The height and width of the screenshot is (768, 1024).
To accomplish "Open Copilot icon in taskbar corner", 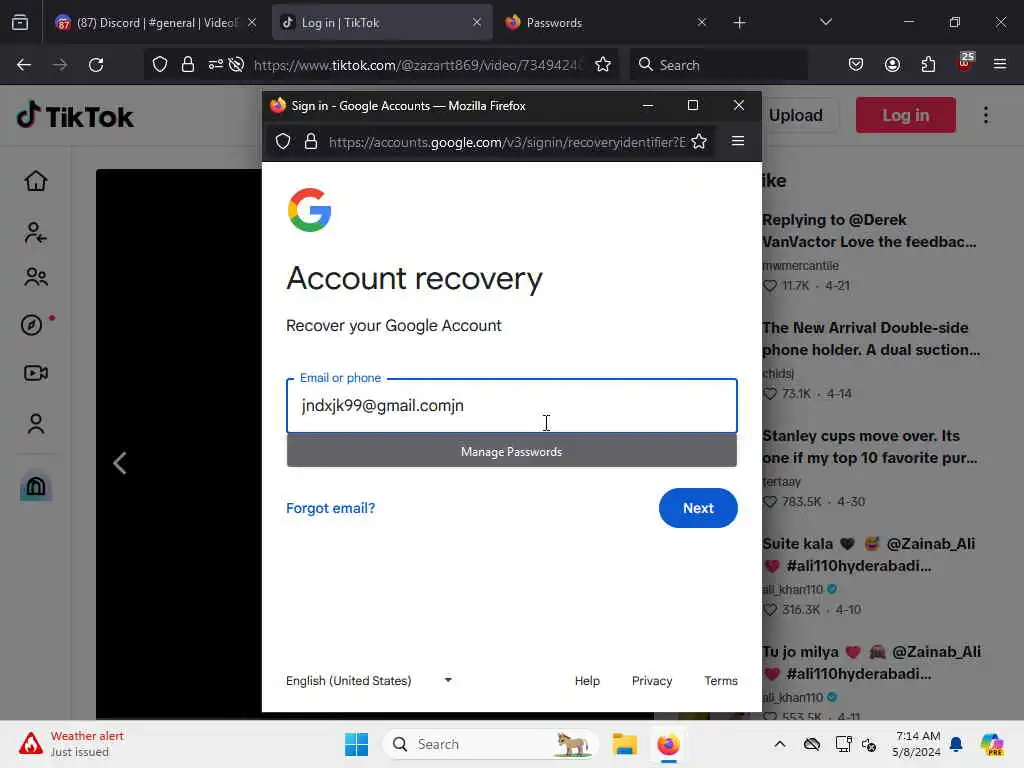I will click(x=992, y=744).
